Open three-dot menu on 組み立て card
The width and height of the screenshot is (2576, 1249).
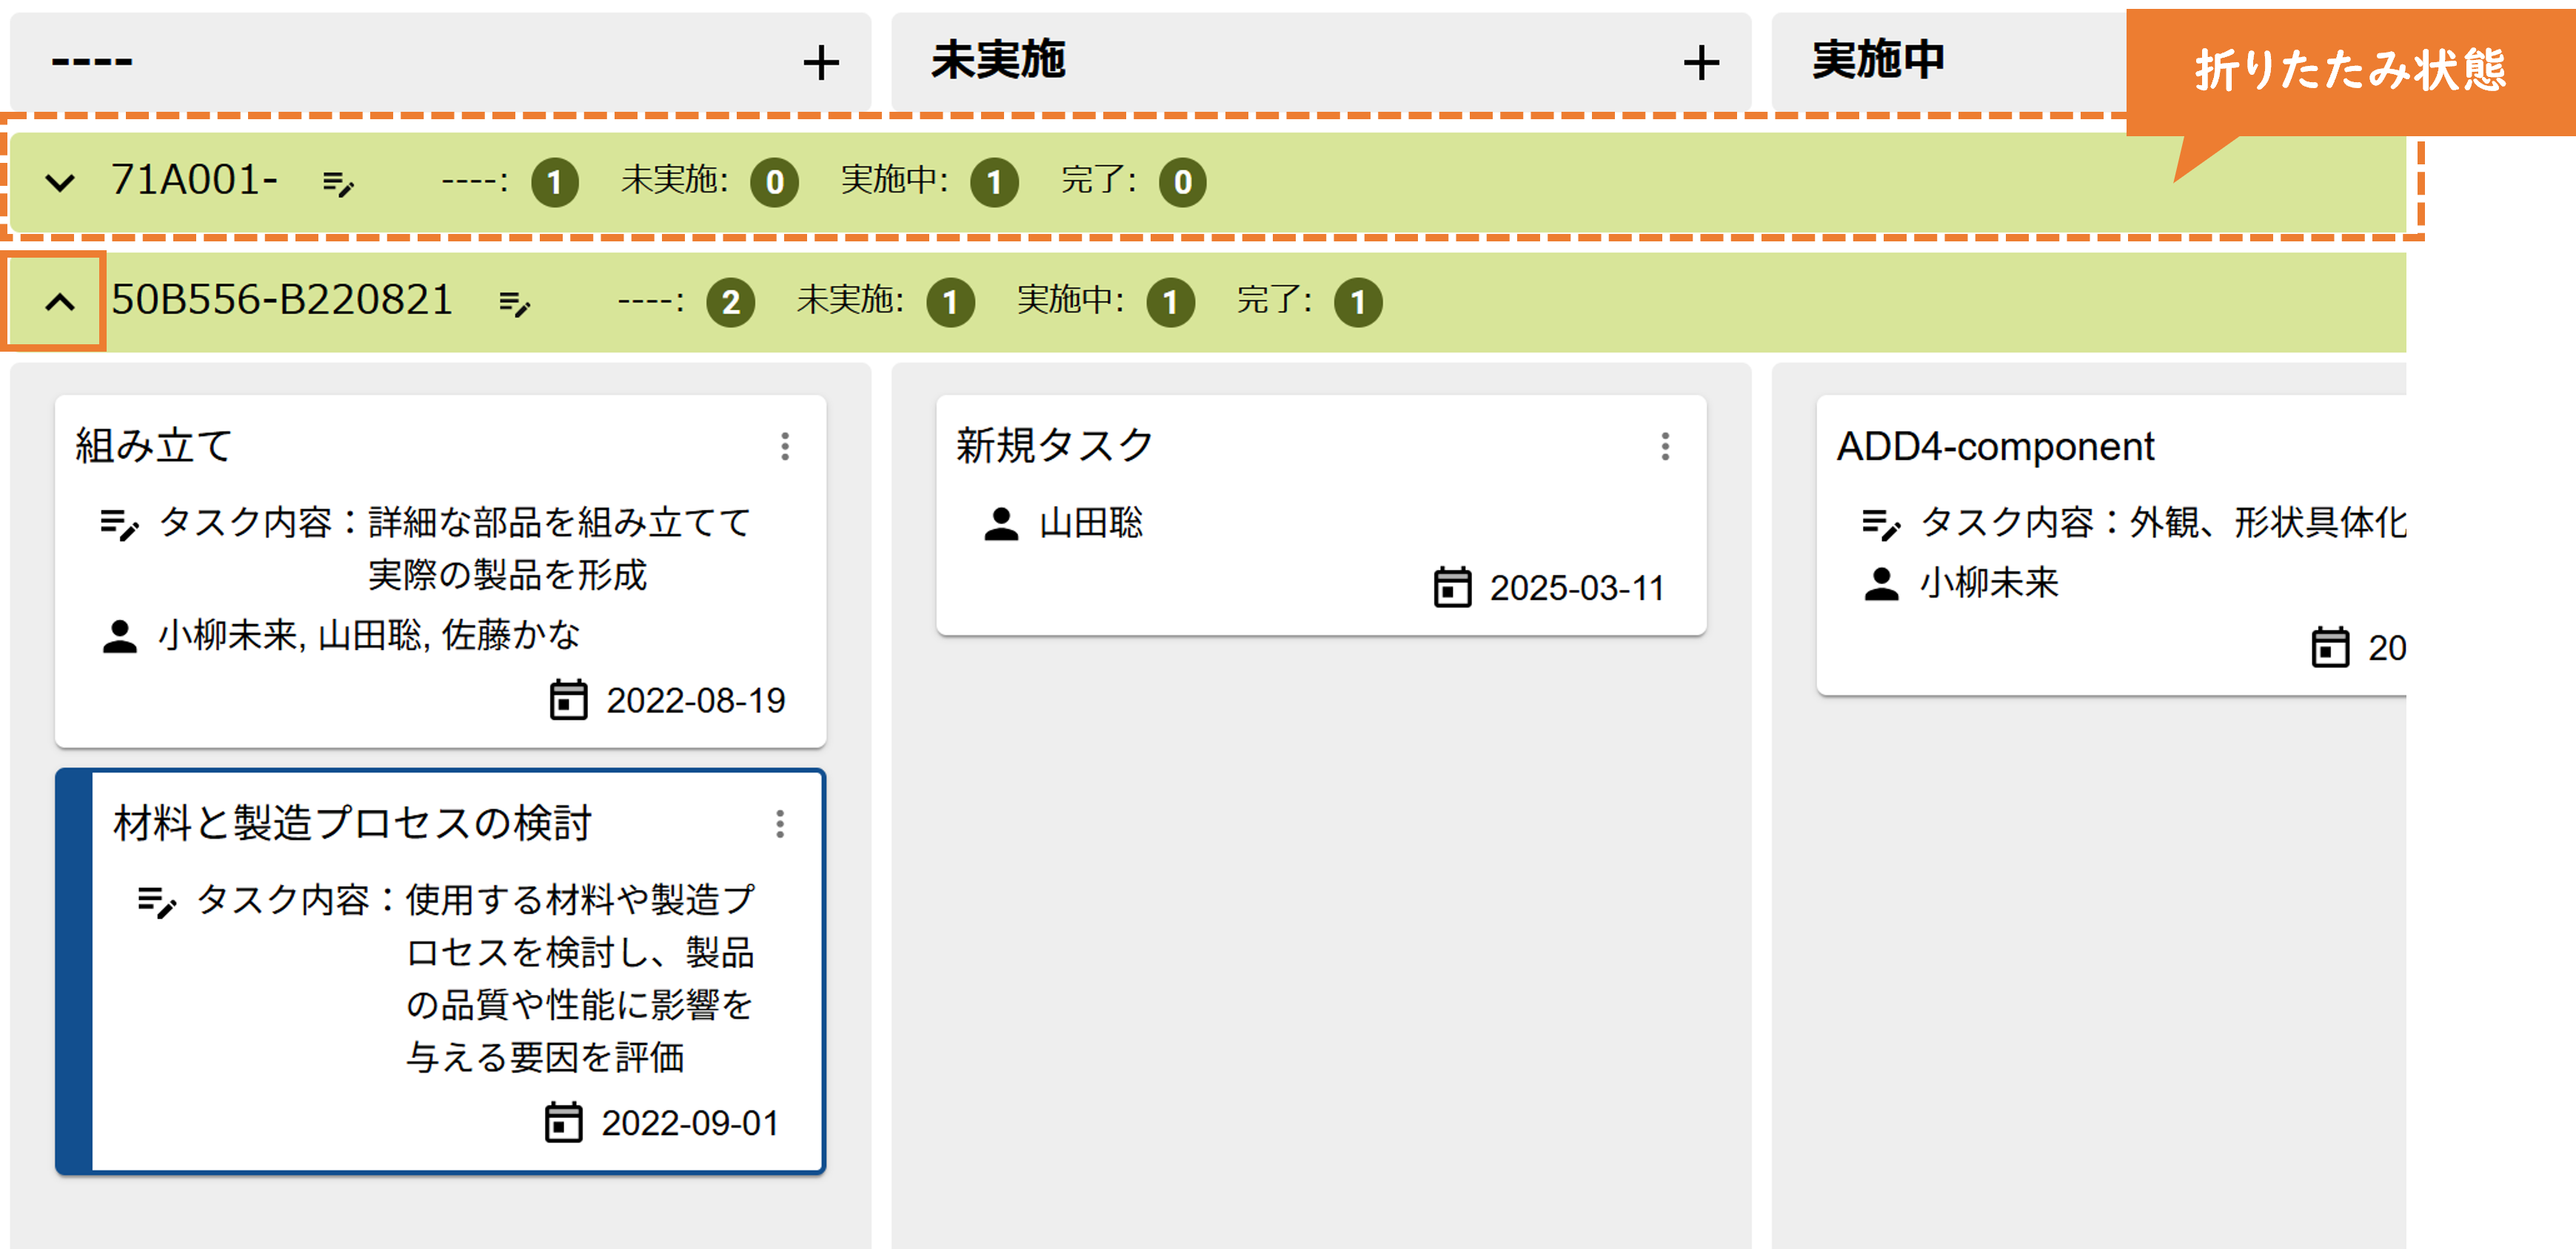[785, 446]
